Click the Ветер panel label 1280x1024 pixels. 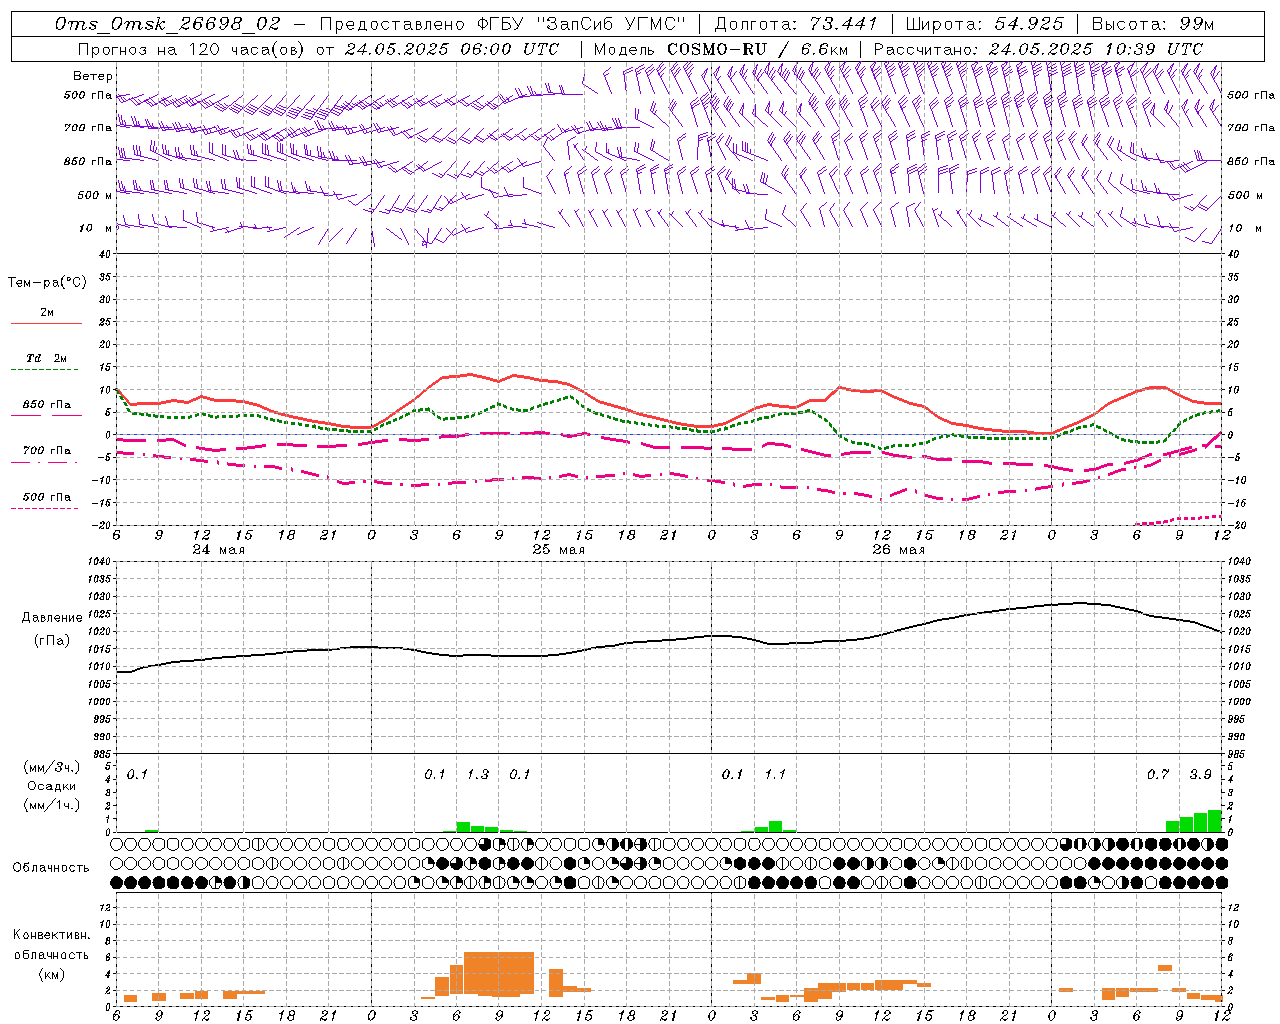[93, 76]
